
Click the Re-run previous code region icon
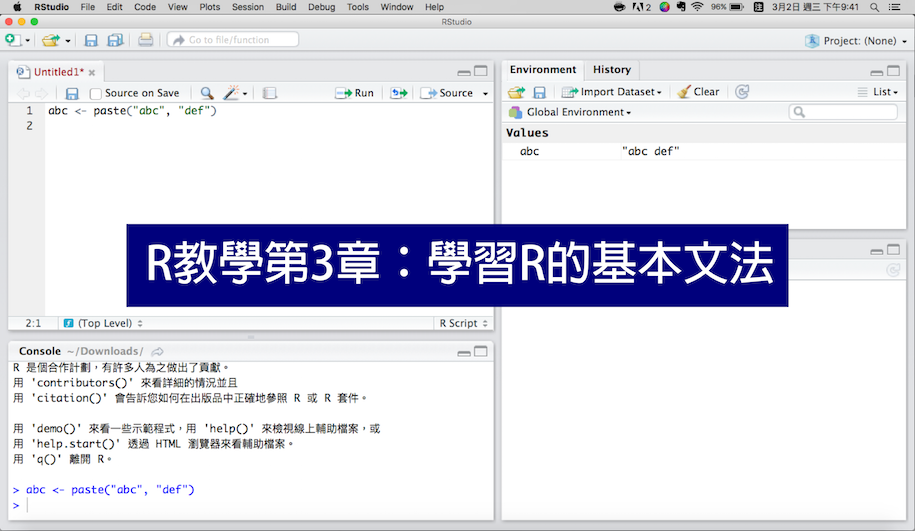pos(399,93)
